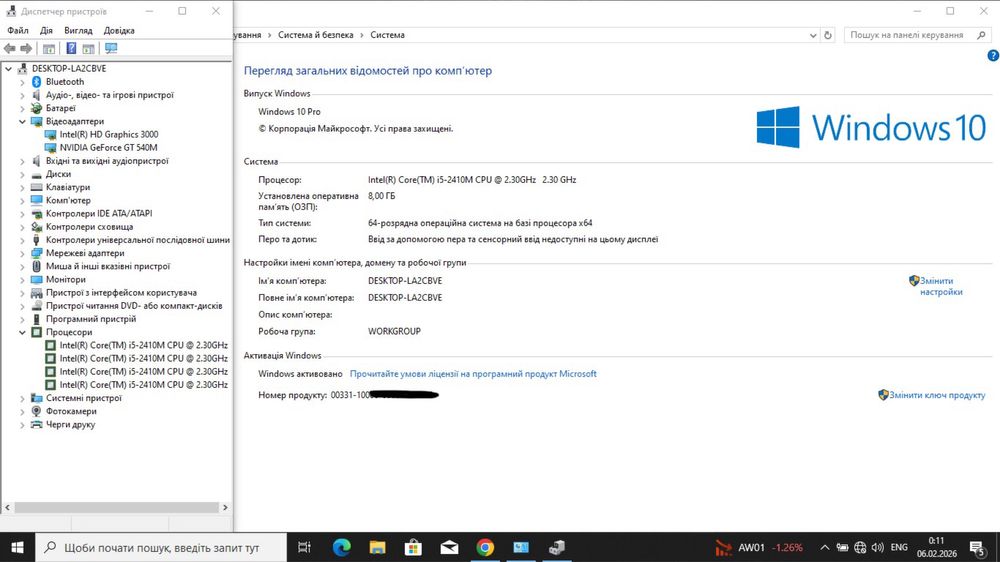
Task: Click the scrollbar right arrow in Device Manager
Action: [224, 508]
